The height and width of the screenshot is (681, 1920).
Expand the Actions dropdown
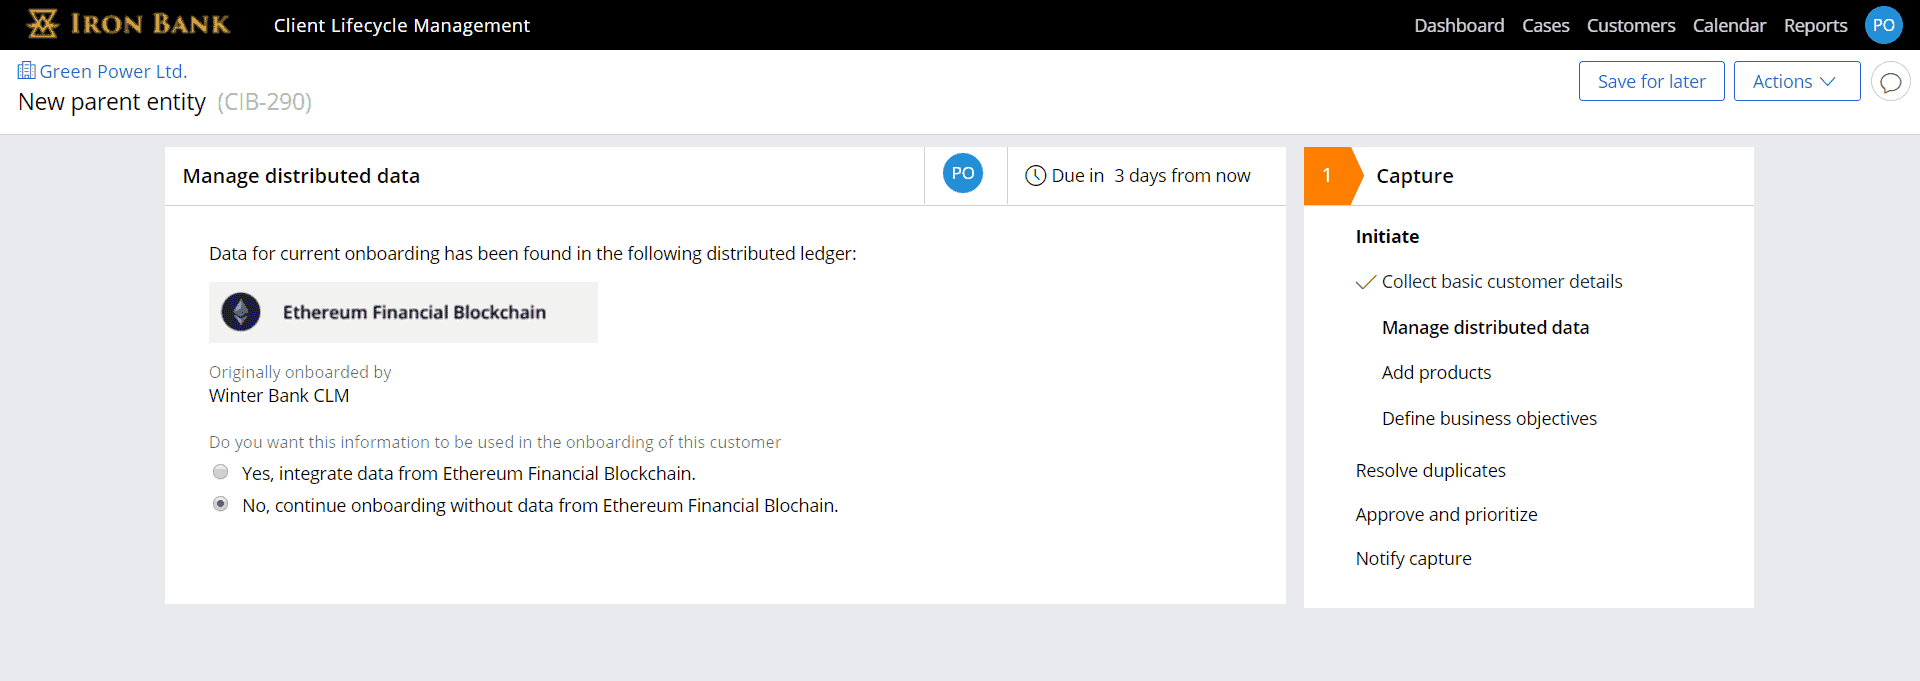[1796, 81]
